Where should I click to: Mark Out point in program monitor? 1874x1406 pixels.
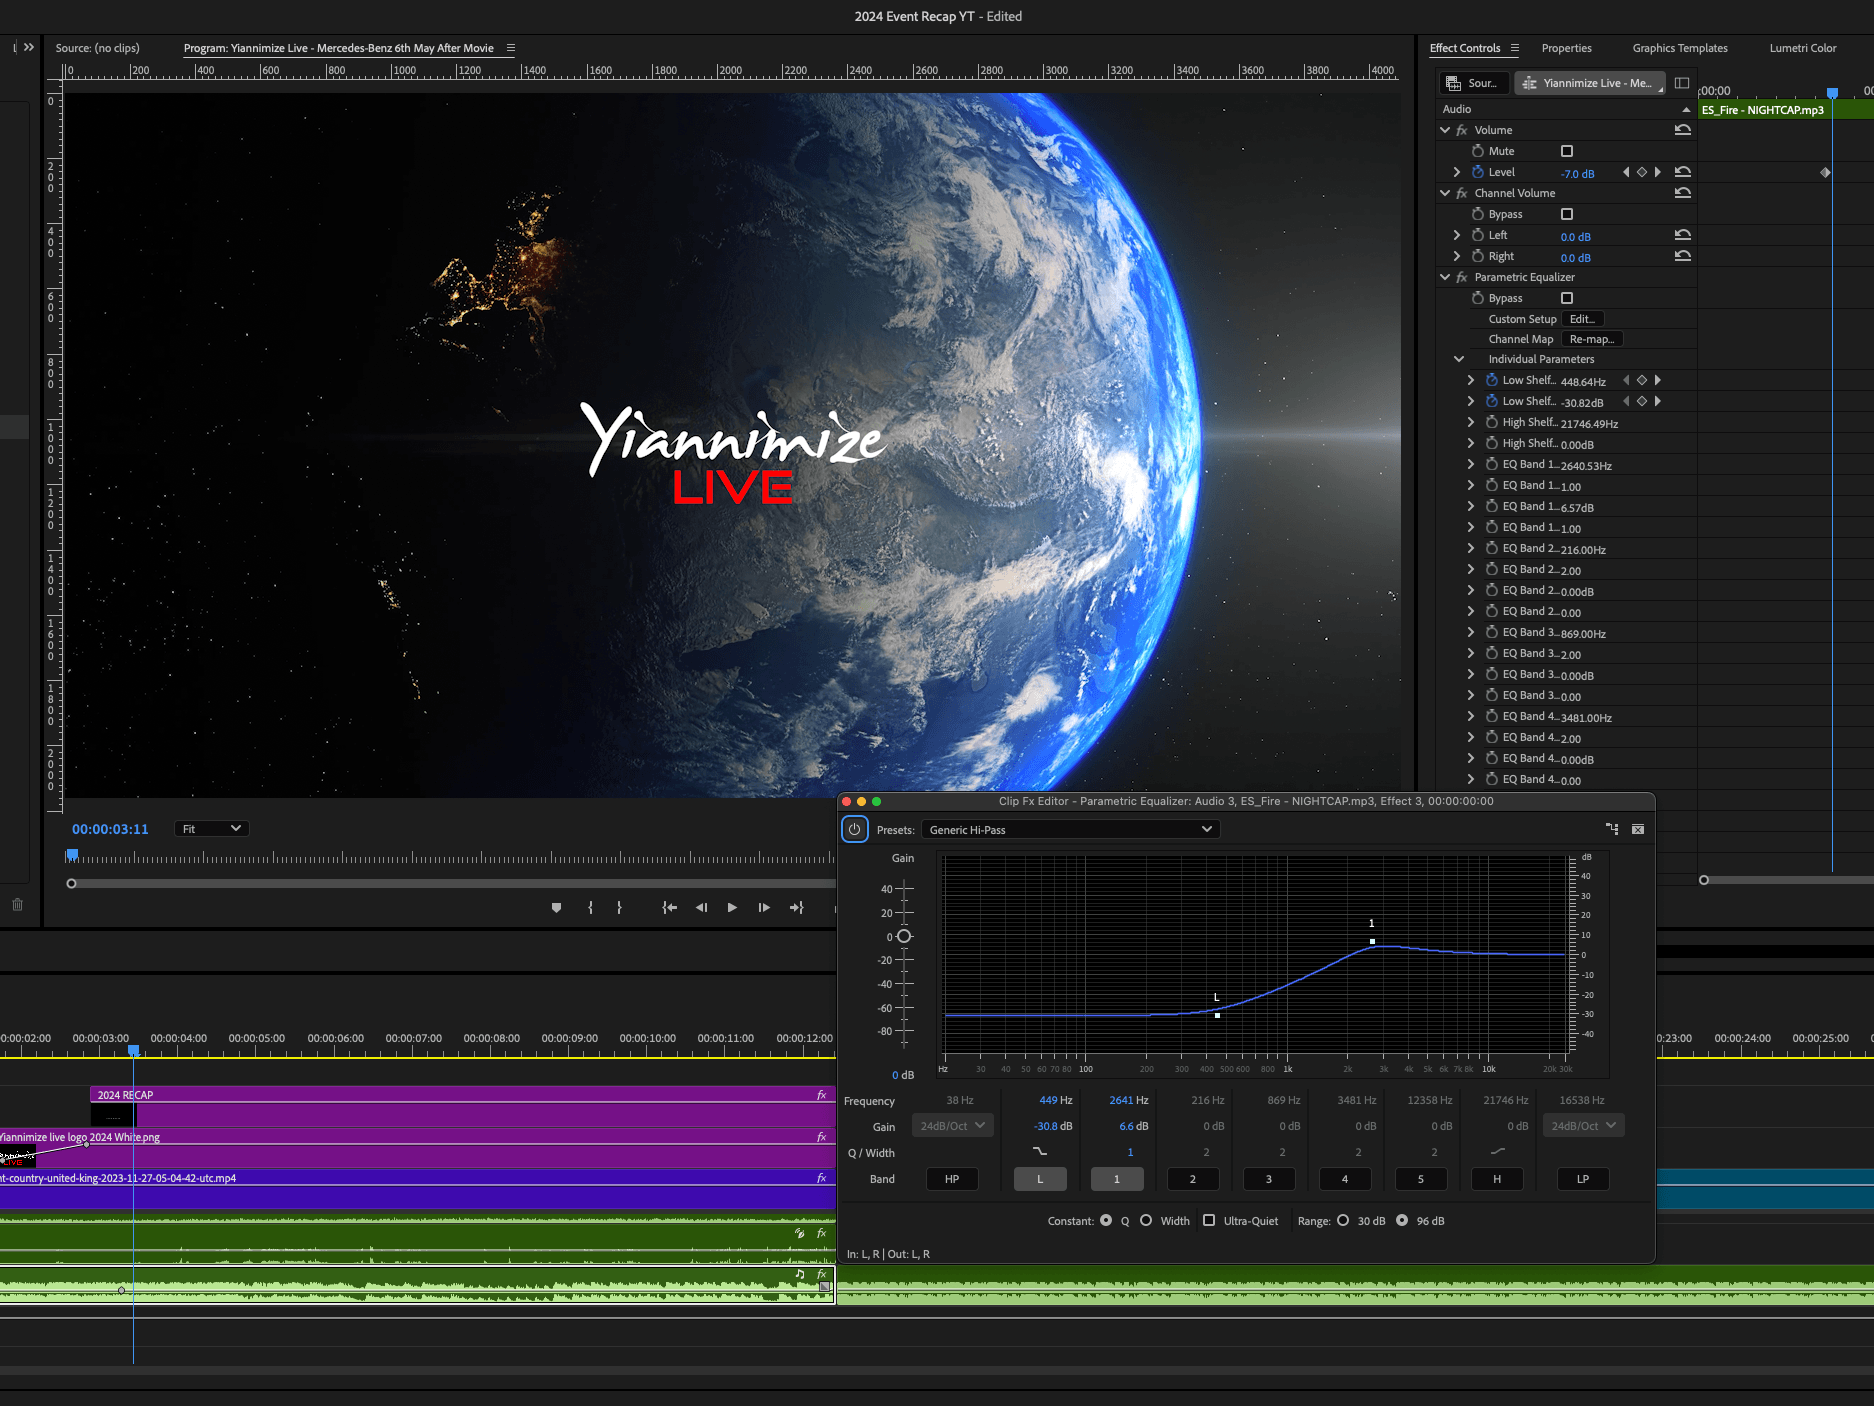[619, 907]
